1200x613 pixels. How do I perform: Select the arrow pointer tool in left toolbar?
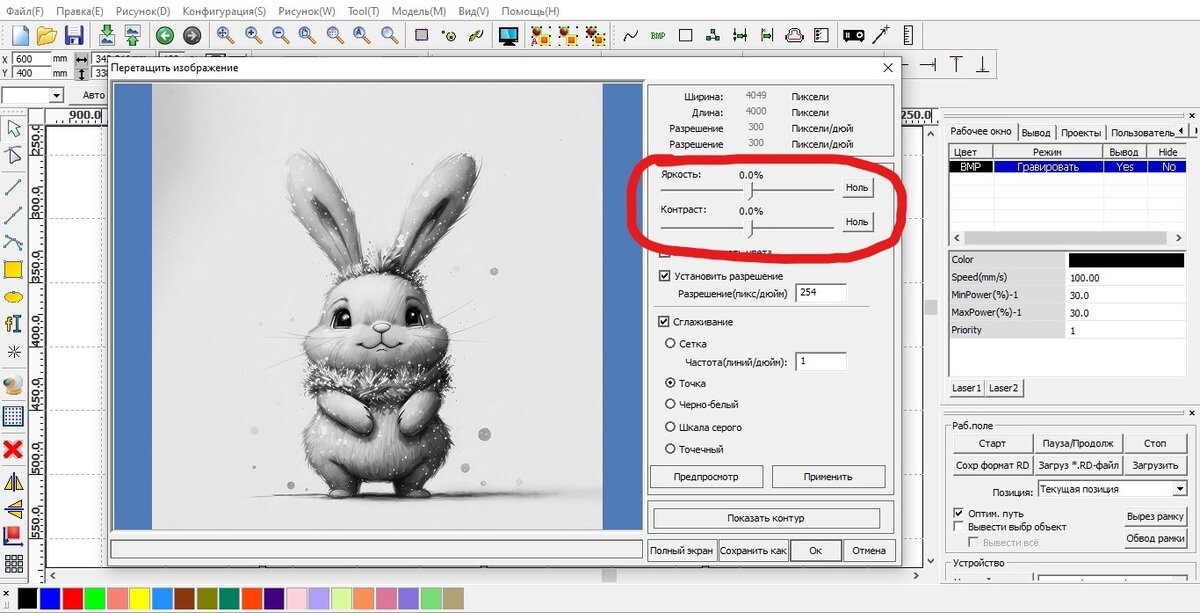tap(13, 129)
